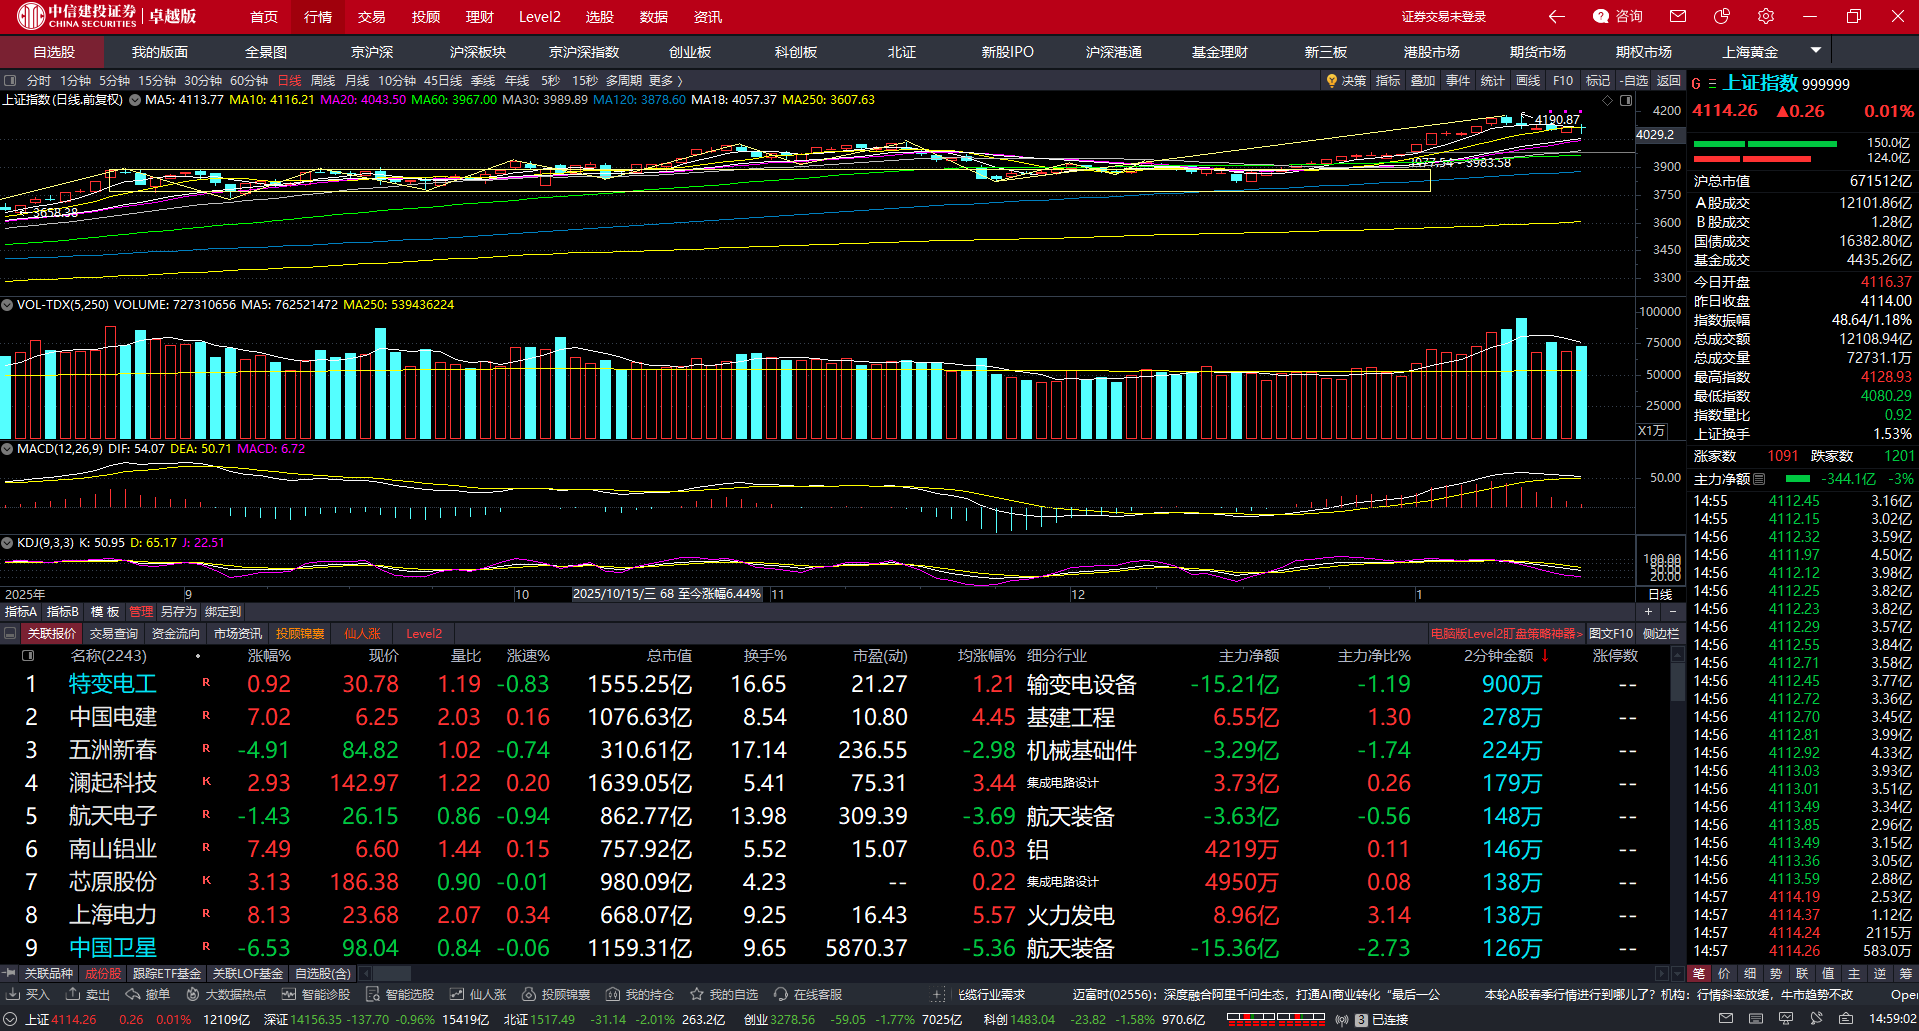The height and width of the screenshot is (1031, 1919).
Task: Open 投顾锦囊 in bottom toolbar
Action: point(556,994)
